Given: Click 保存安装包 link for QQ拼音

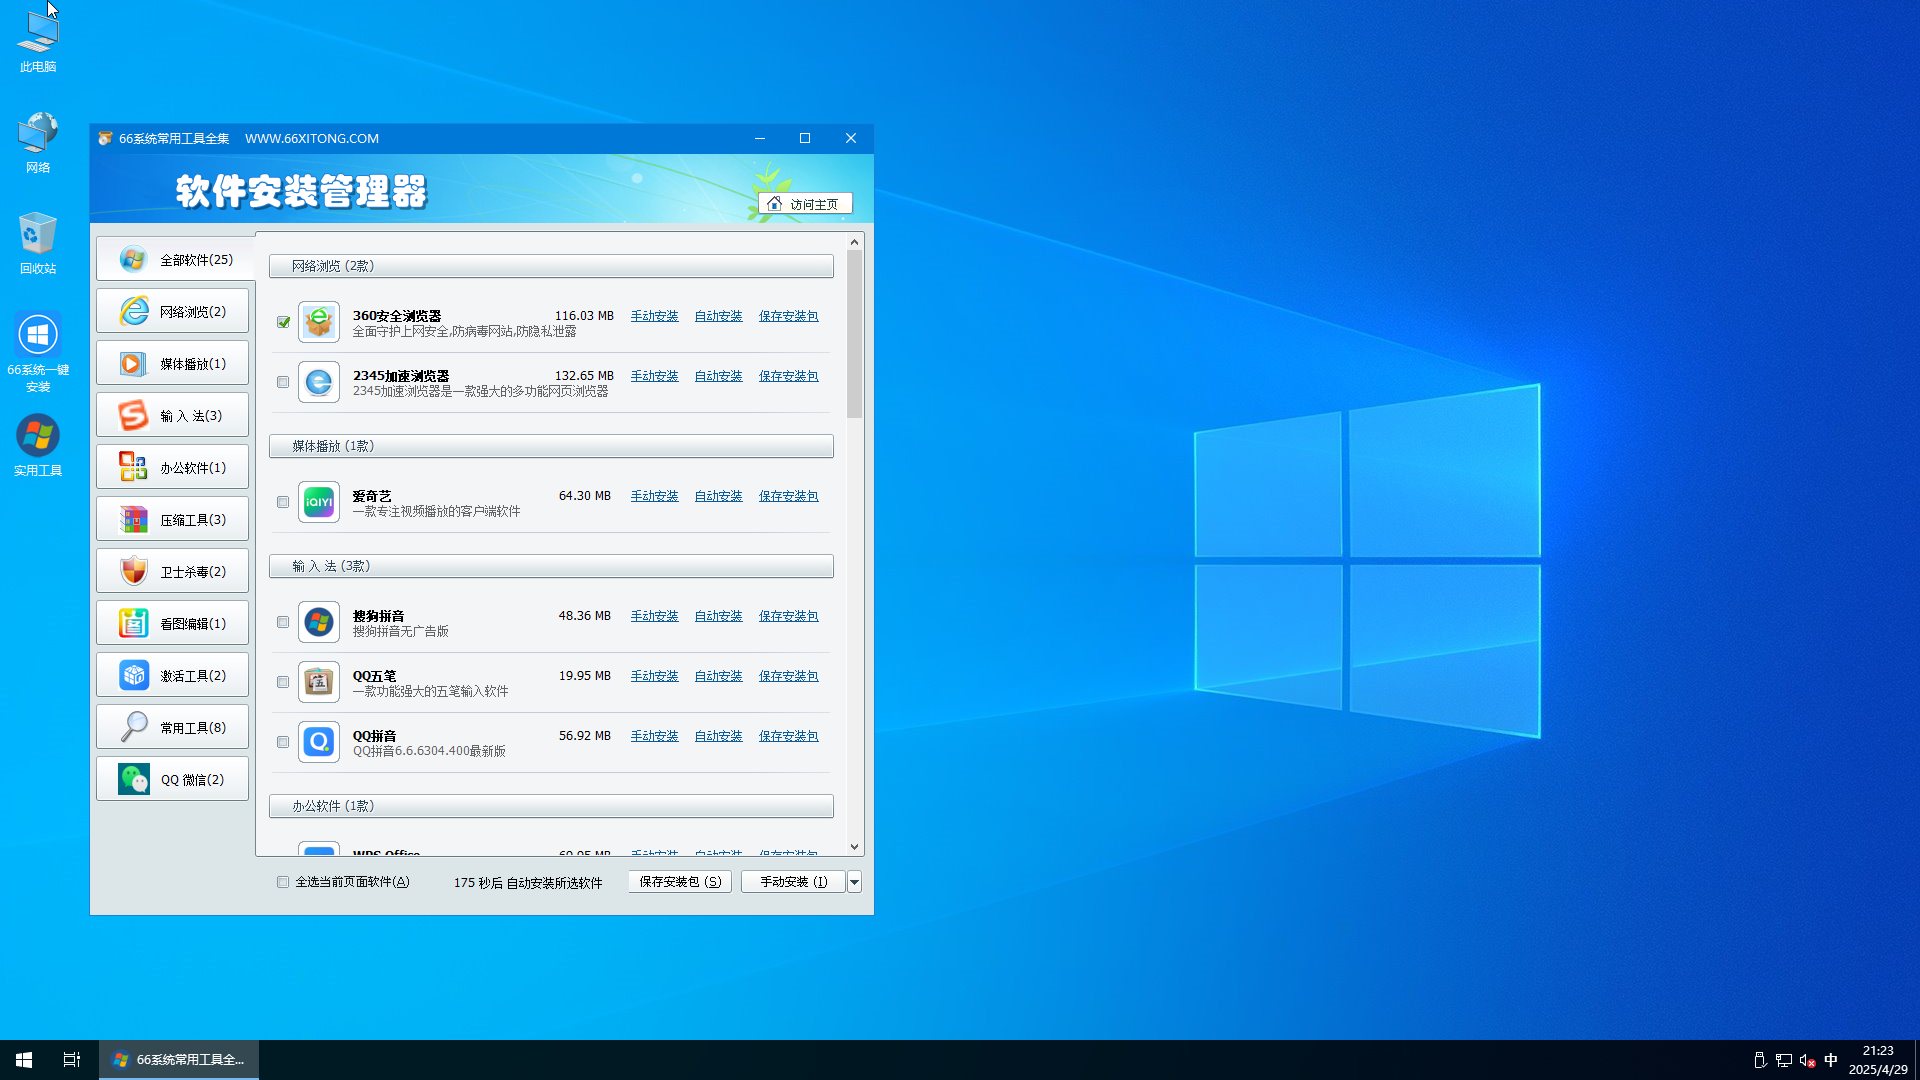Looking at the screenshot, I should 788,736.
